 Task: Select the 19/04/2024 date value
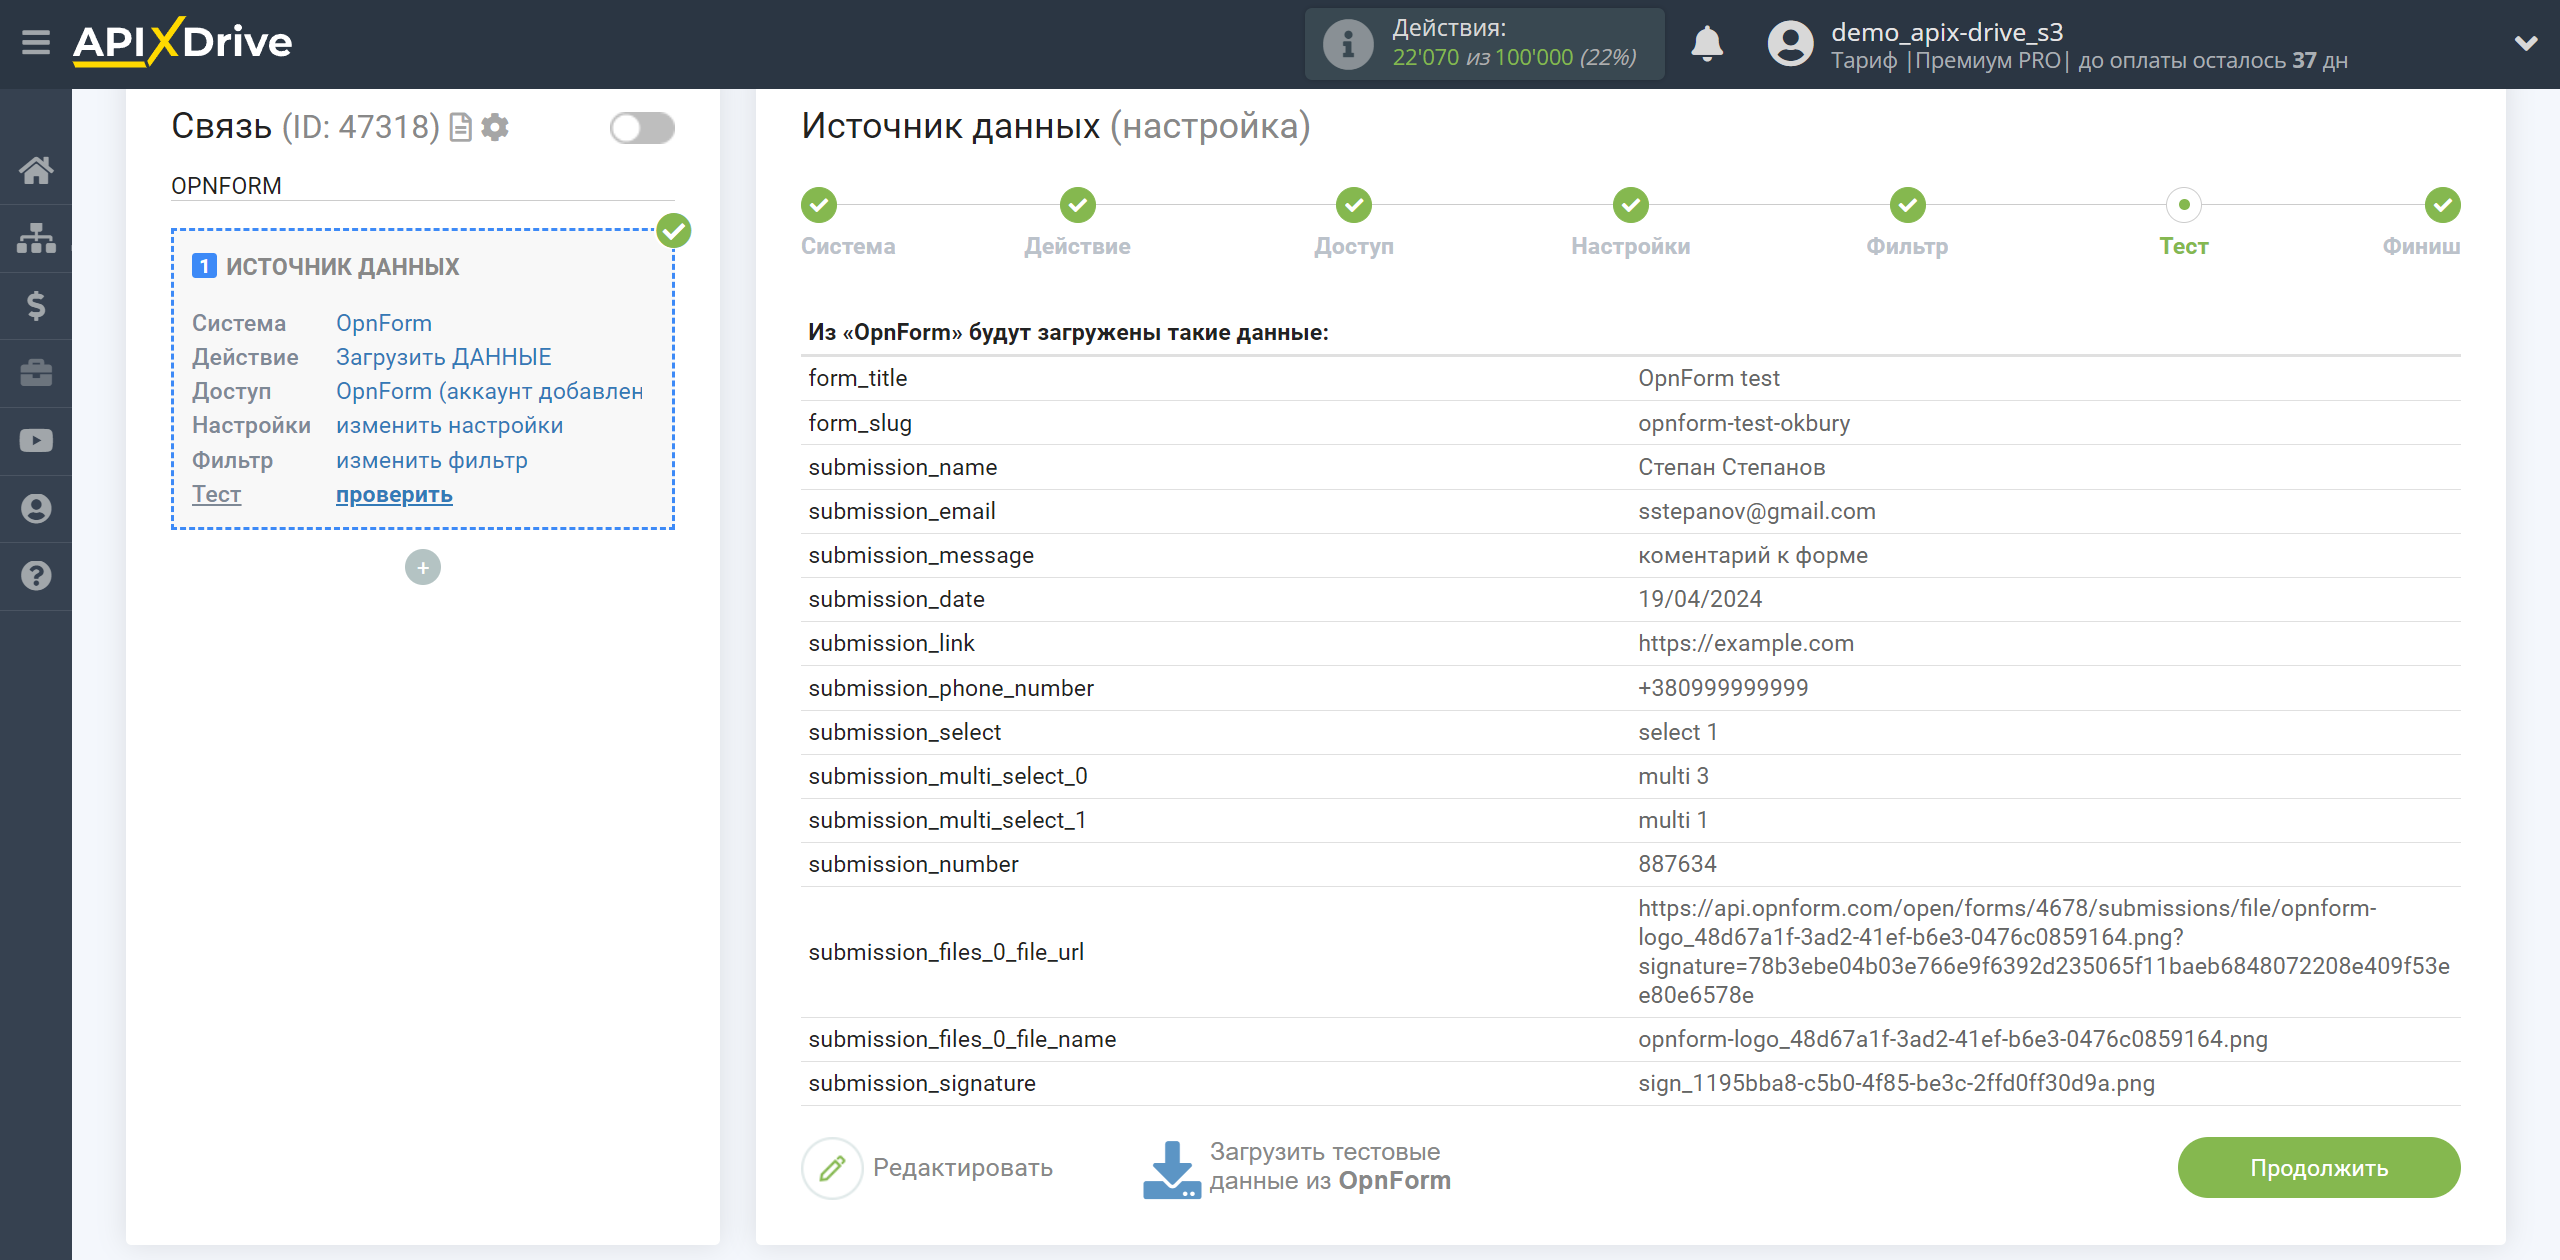click(x=1700, y=600)
